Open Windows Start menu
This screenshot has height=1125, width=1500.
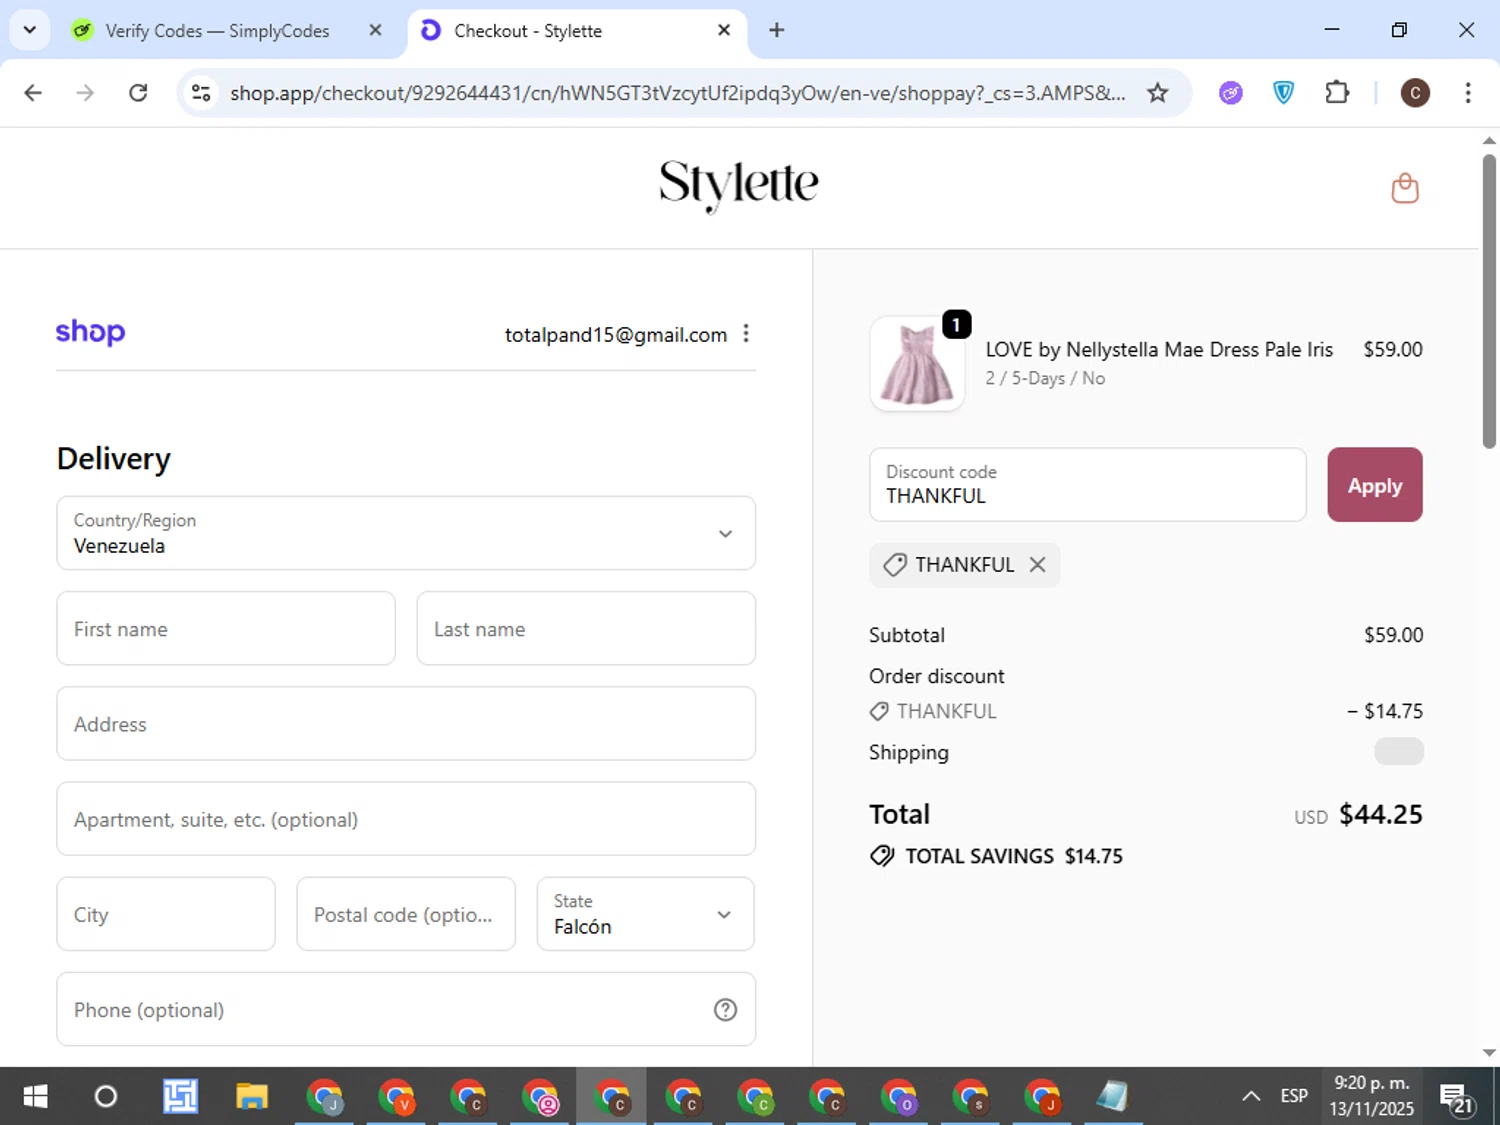35,1097
